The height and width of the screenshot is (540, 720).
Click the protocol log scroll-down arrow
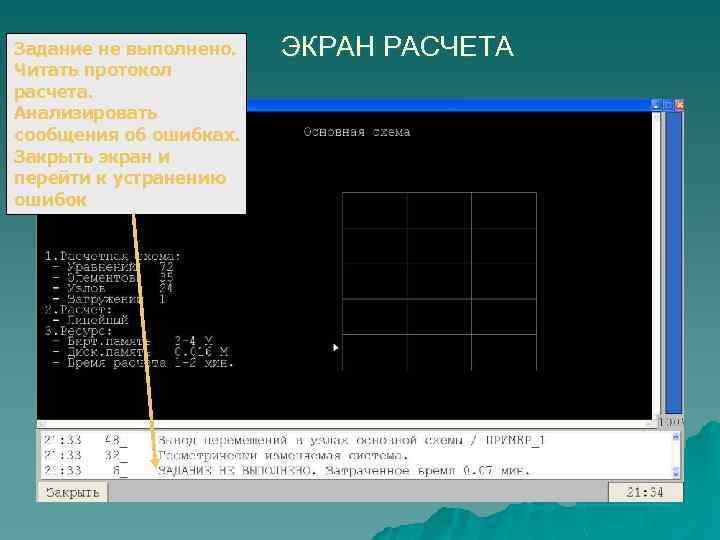[675, 472]
